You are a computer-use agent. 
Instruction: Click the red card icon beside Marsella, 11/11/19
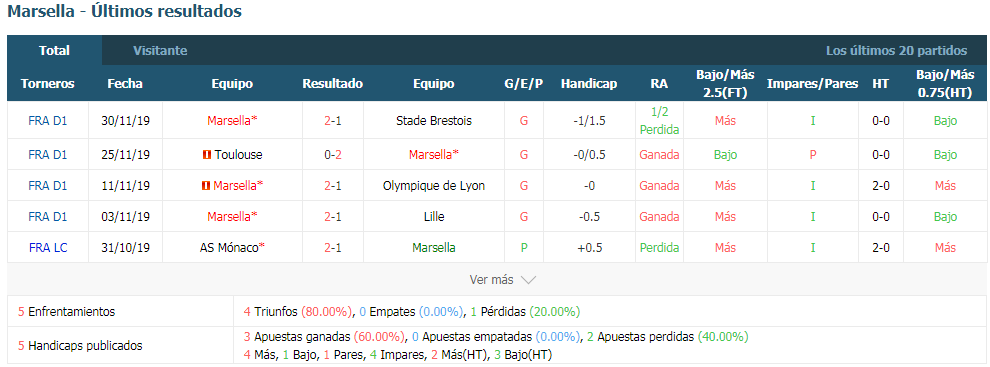tap(205, 186)
